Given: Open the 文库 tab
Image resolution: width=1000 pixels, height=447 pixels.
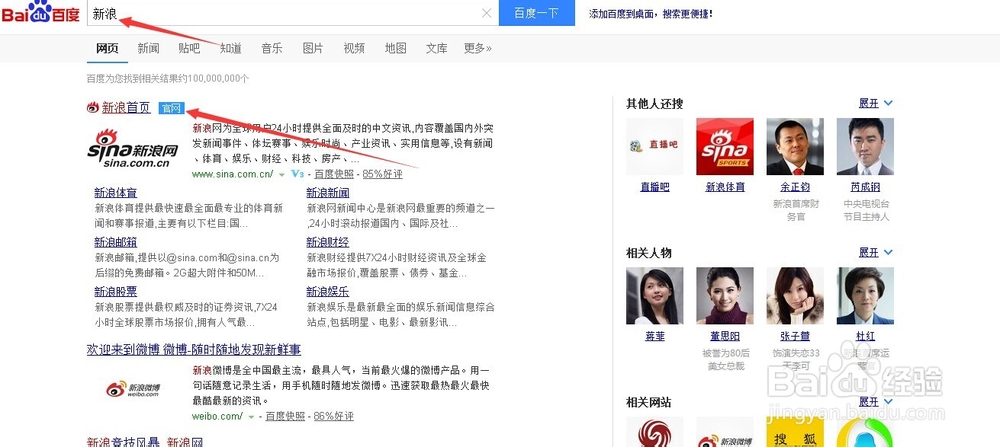Looking at the screenshot, I should pos(437,48).
